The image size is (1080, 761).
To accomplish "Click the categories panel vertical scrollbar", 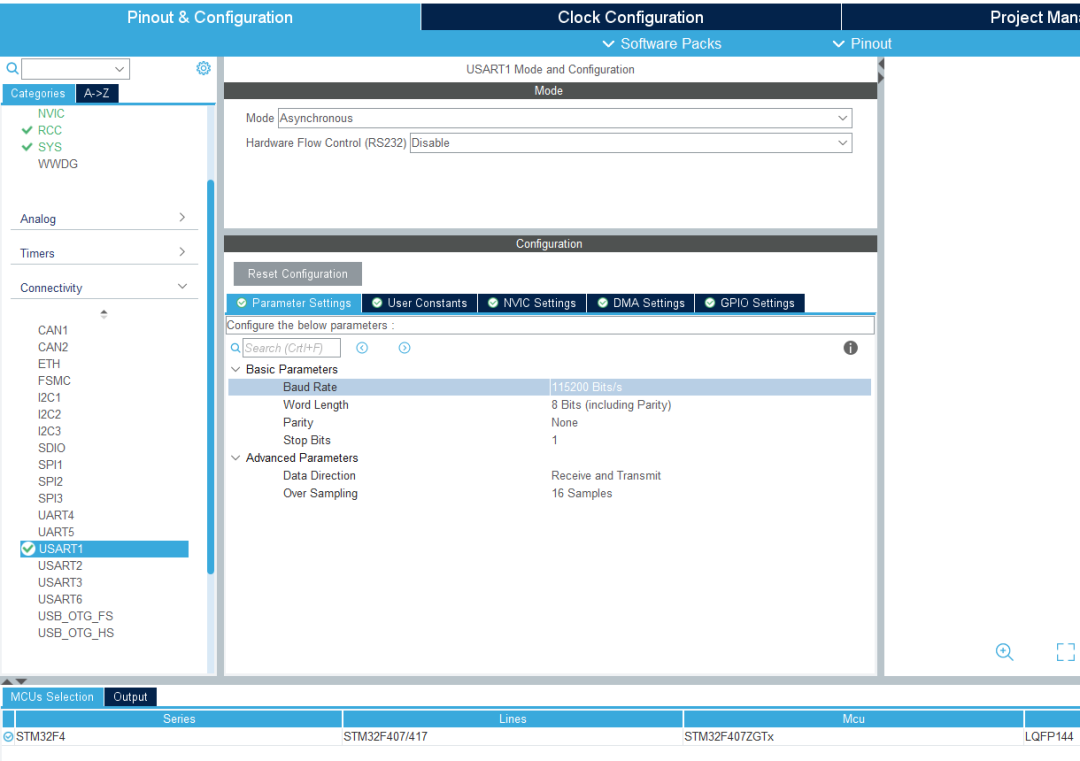I will (211, 377).
